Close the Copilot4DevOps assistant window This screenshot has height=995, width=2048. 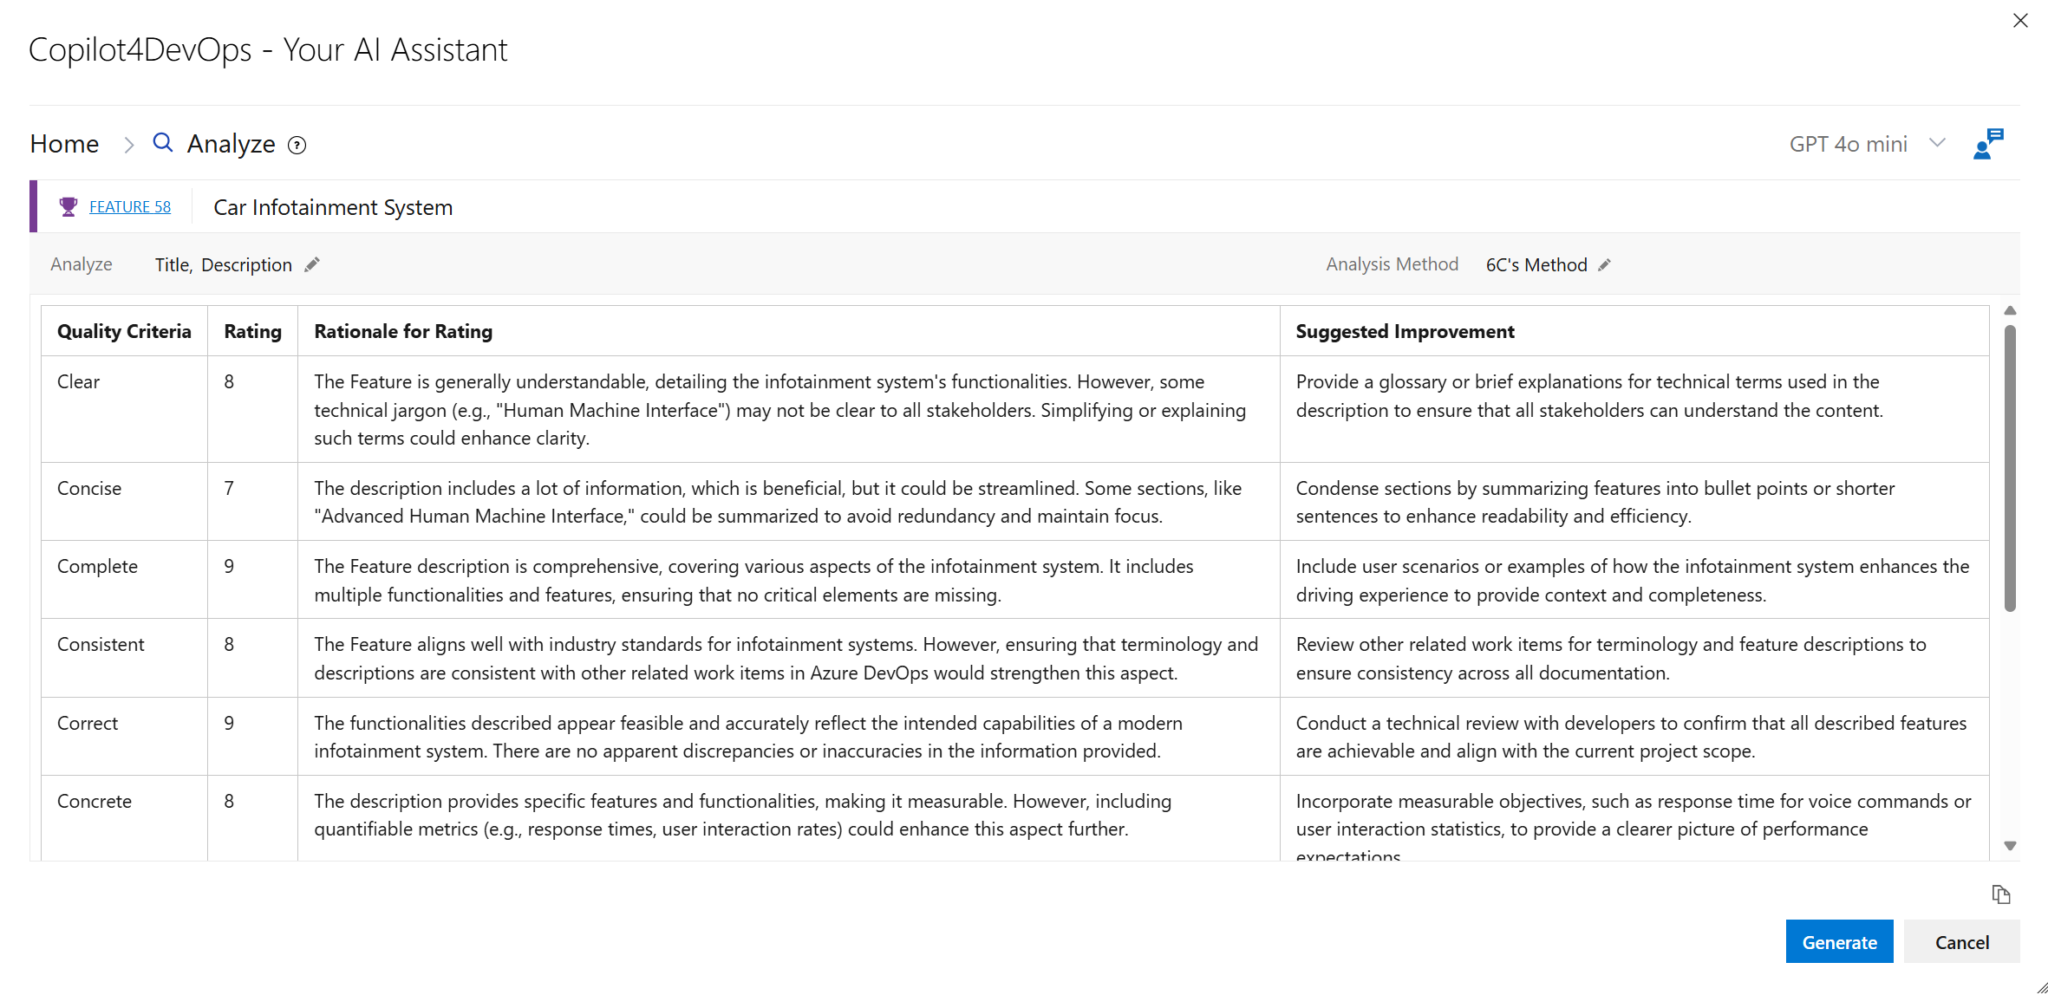pos(2021,20)
